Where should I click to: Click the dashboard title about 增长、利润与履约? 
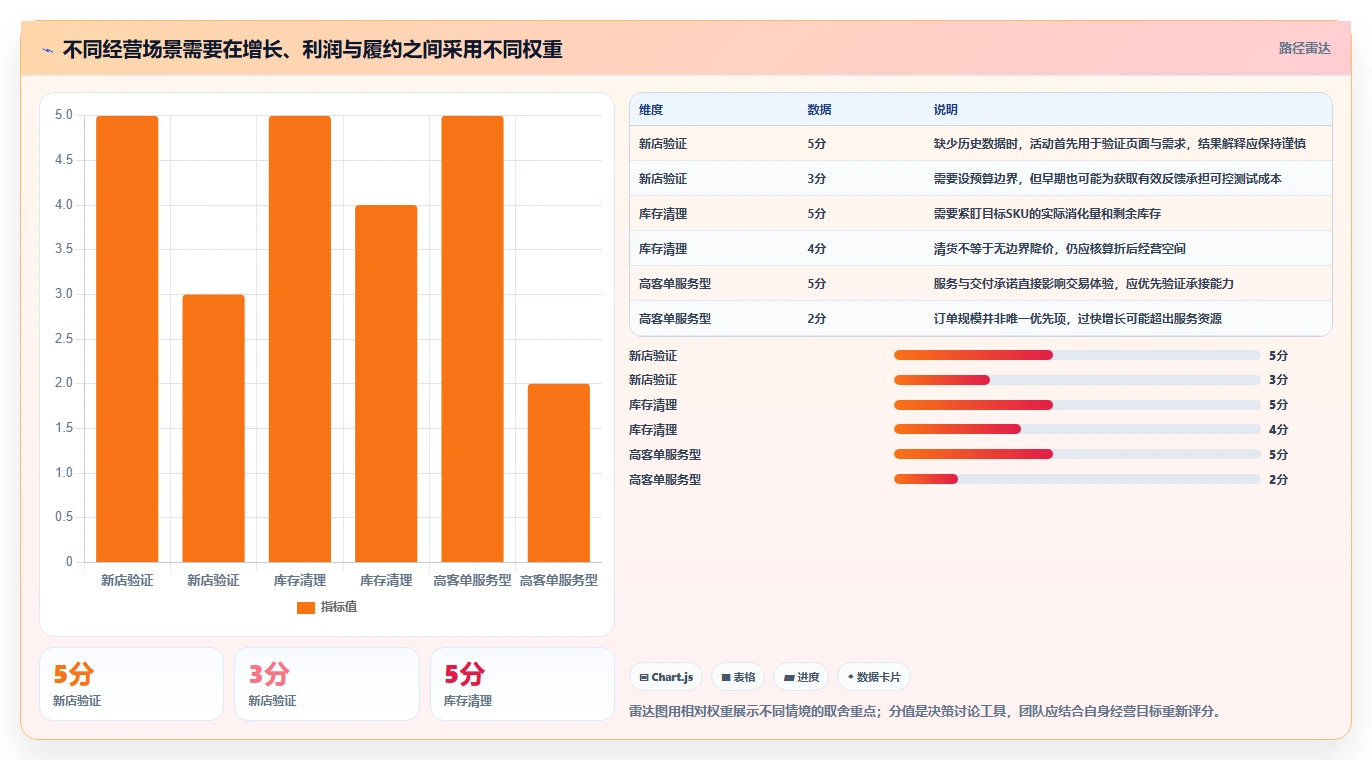[312, 49]
